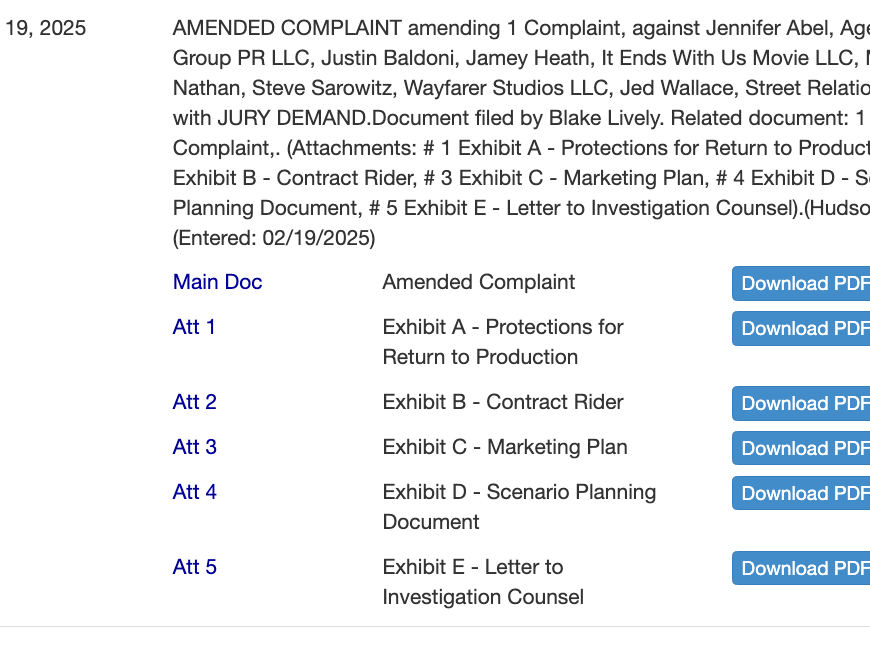
Task: Open the Att 4 attachment link
Action: click(x=194, y=492)
